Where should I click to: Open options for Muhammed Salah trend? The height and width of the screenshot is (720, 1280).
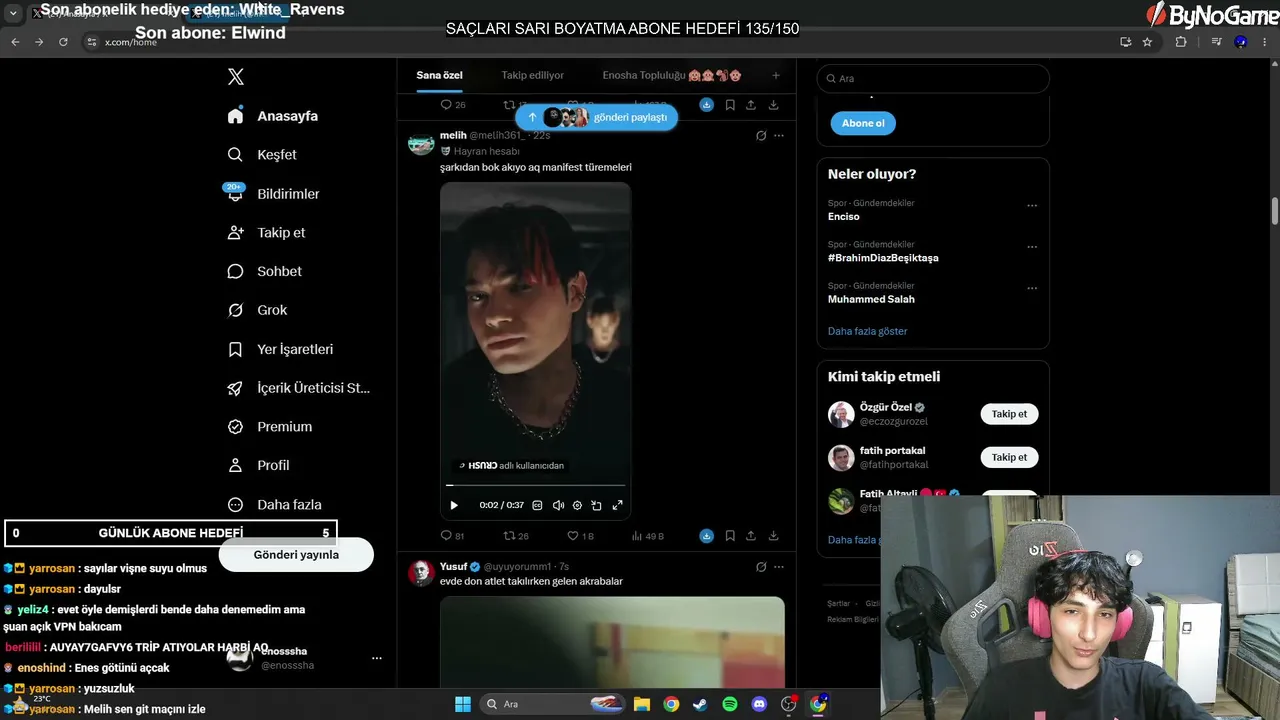1032,288
